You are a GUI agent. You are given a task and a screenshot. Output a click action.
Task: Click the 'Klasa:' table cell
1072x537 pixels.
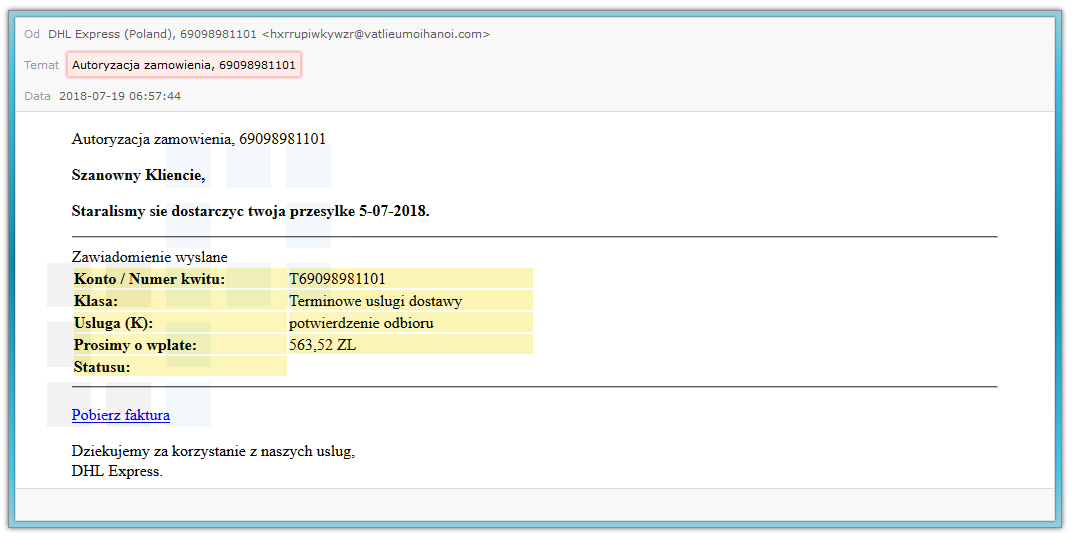180,301
